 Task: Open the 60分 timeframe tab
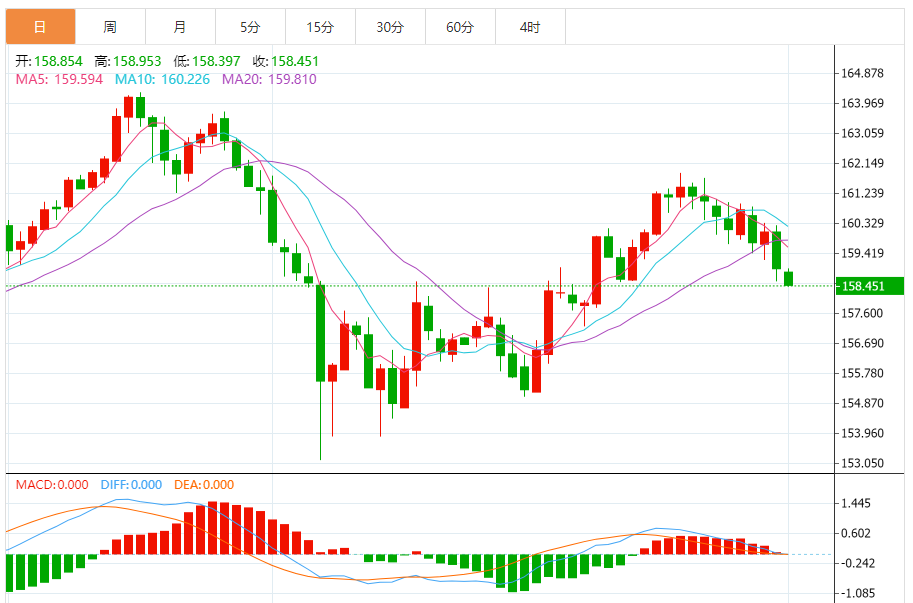459,27
